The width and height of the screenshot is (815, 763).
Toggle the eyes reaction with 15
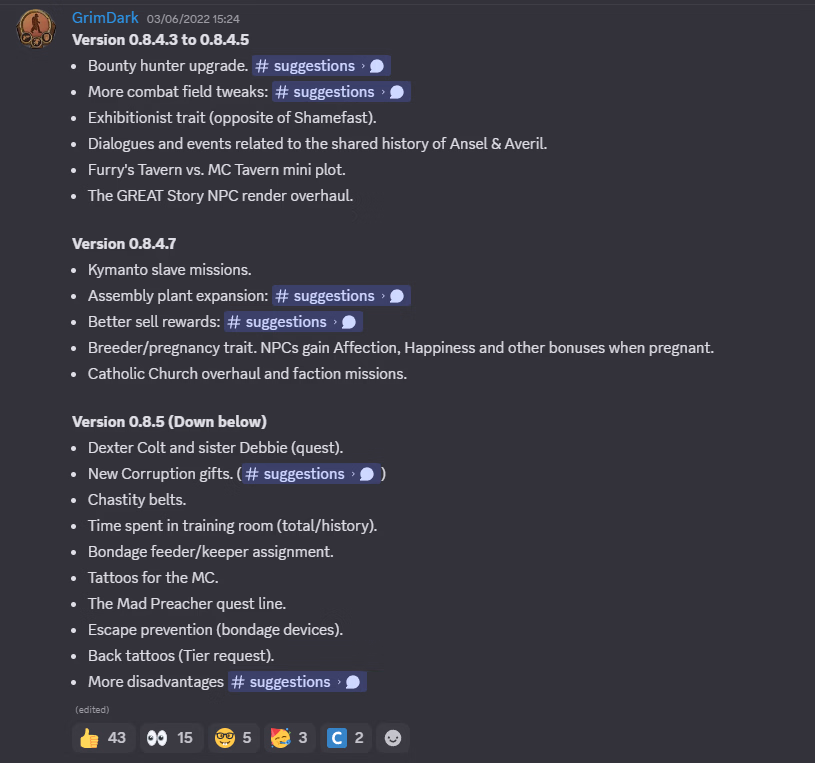coord(171,738)
